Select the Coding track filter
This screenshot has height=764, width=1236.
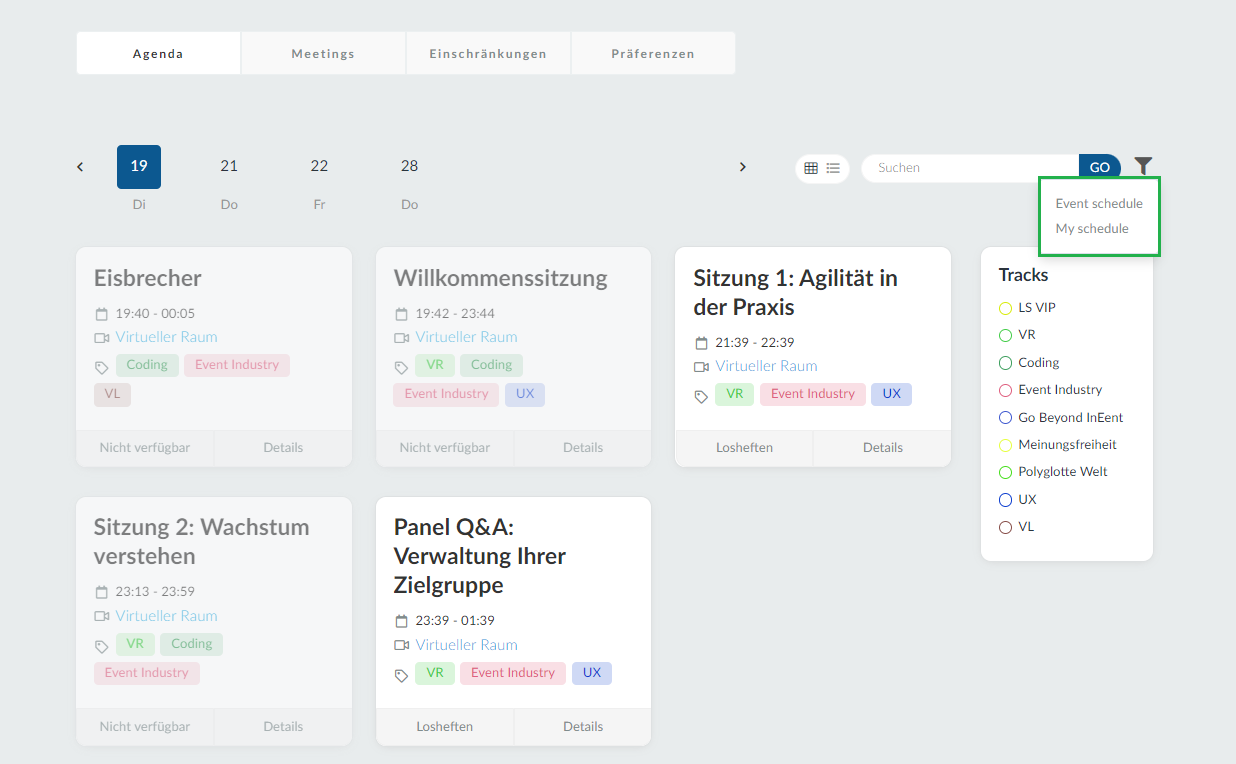pos(1006,363)
